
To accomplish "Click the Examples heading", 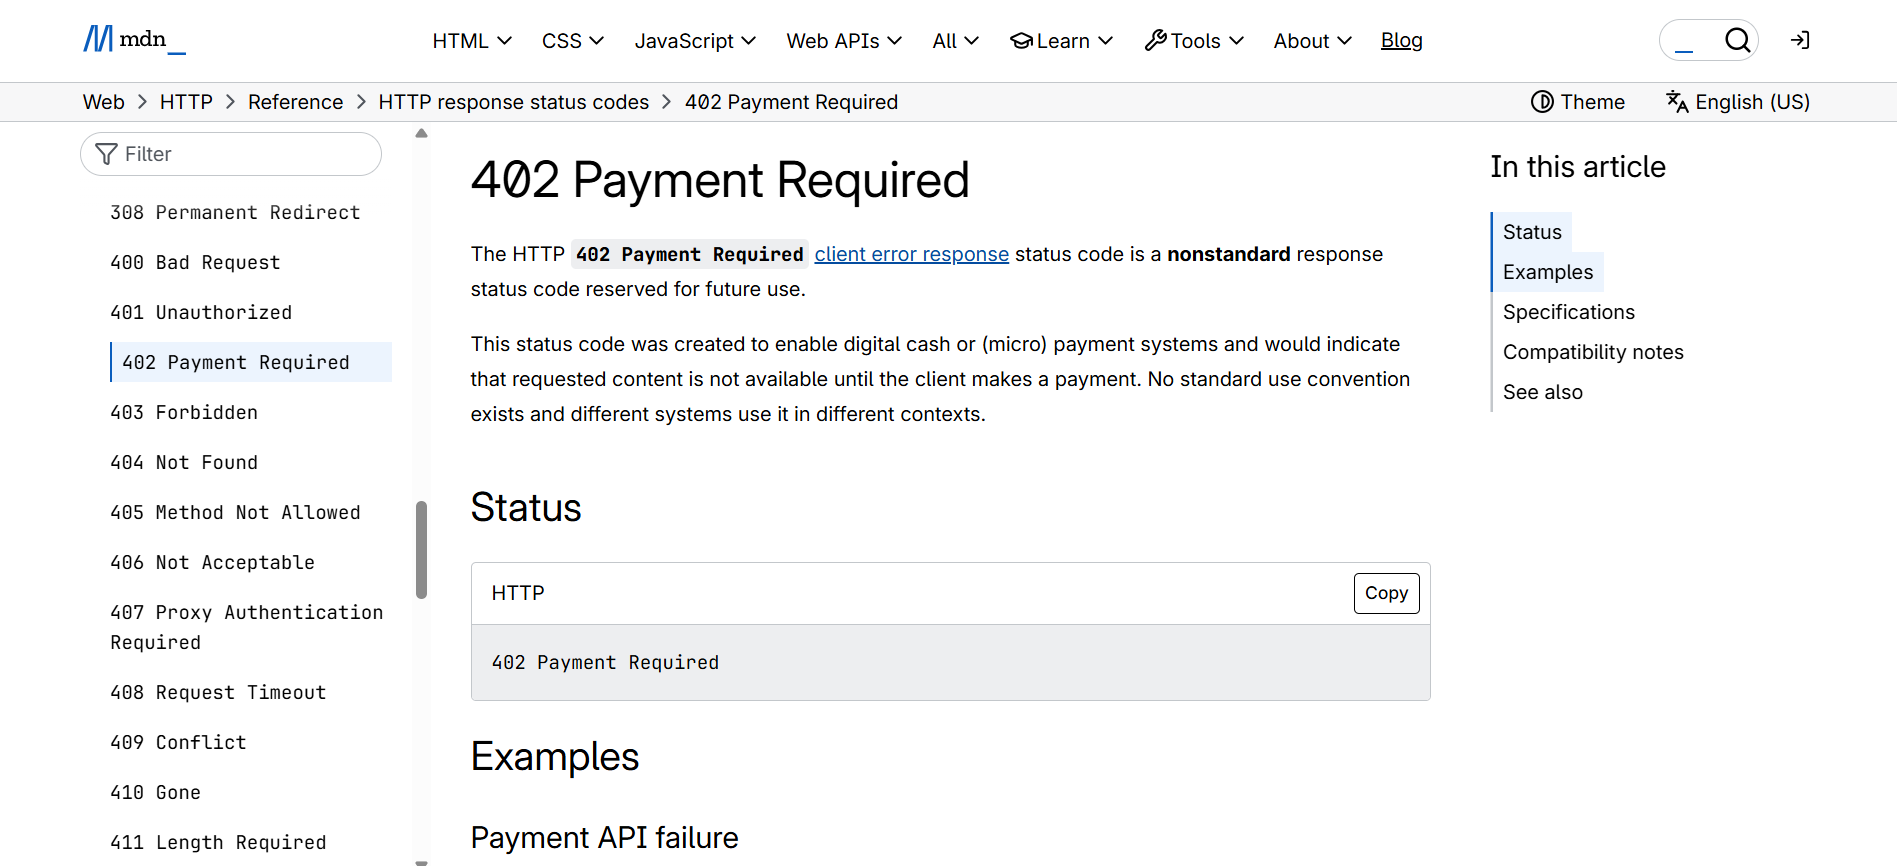I will pos(555,756).
